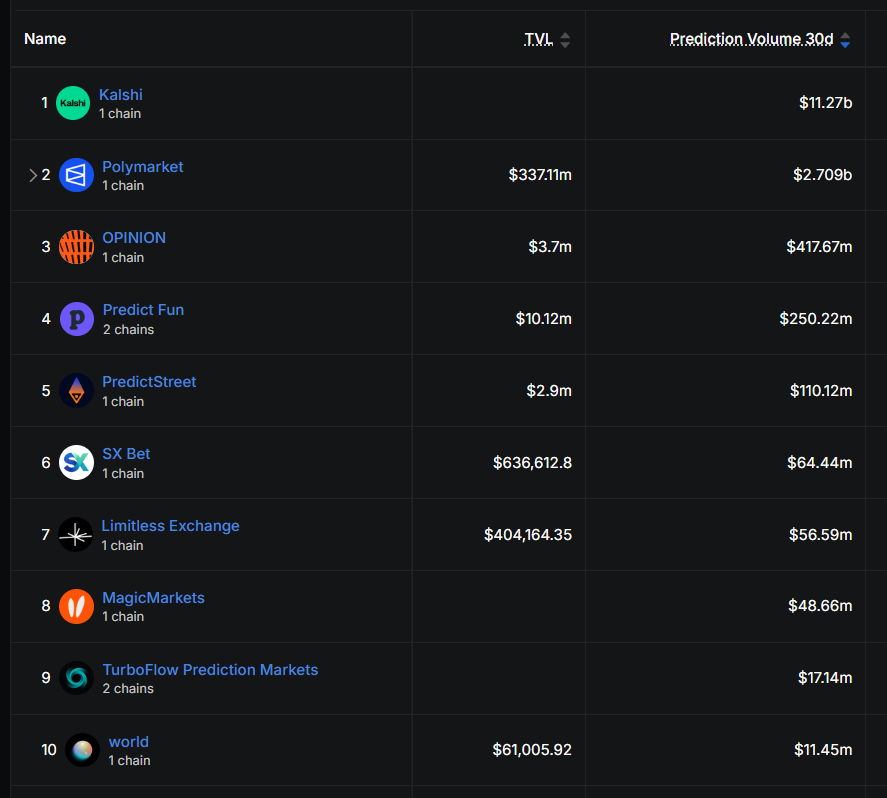Click Prediction Volume 30d column header
Viewport: 887px width, 798px height.
click(751, 39)
